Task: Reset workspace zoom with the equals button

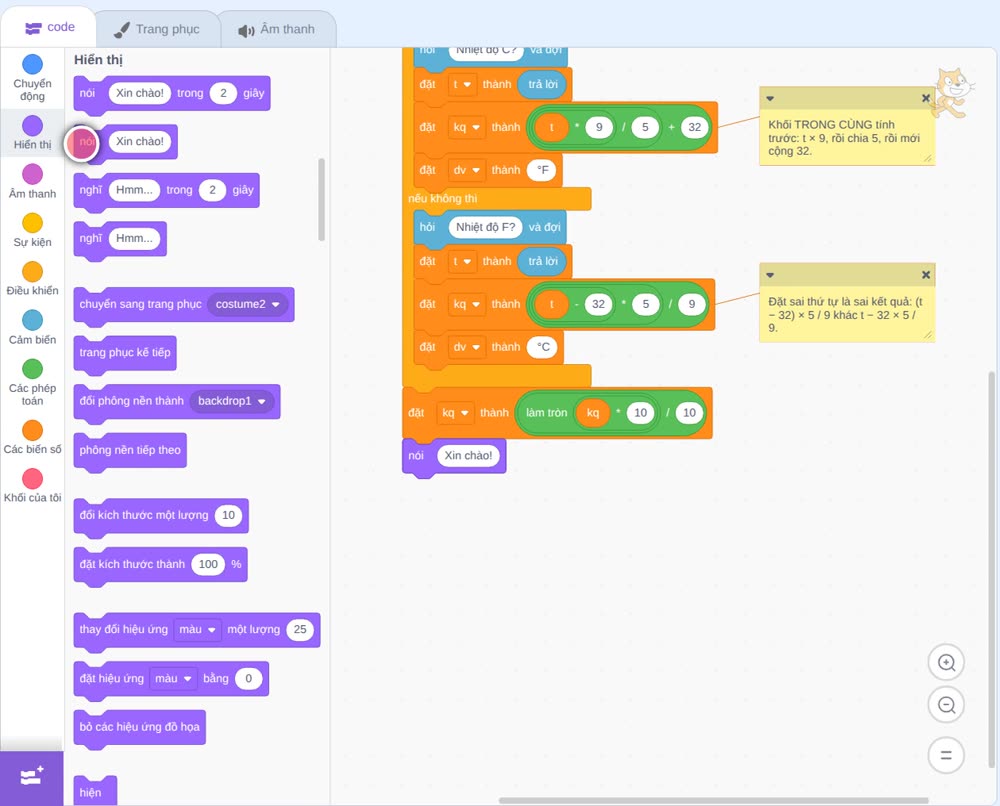Action: [x=946, y=756]
